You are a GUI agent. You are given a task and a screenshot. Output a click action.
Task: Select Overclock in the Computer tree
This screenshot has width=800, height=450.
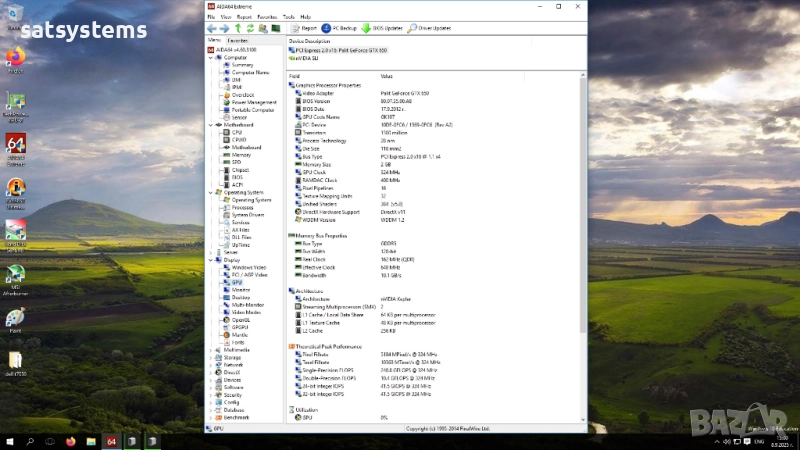(242, 95)
